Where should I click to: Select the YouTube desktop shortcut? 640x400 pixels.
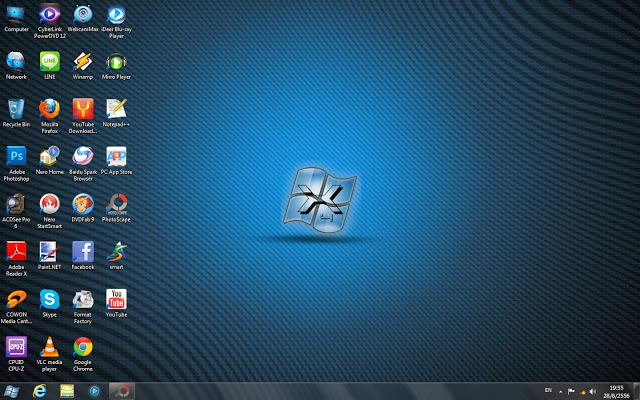(x=116, y=303)
